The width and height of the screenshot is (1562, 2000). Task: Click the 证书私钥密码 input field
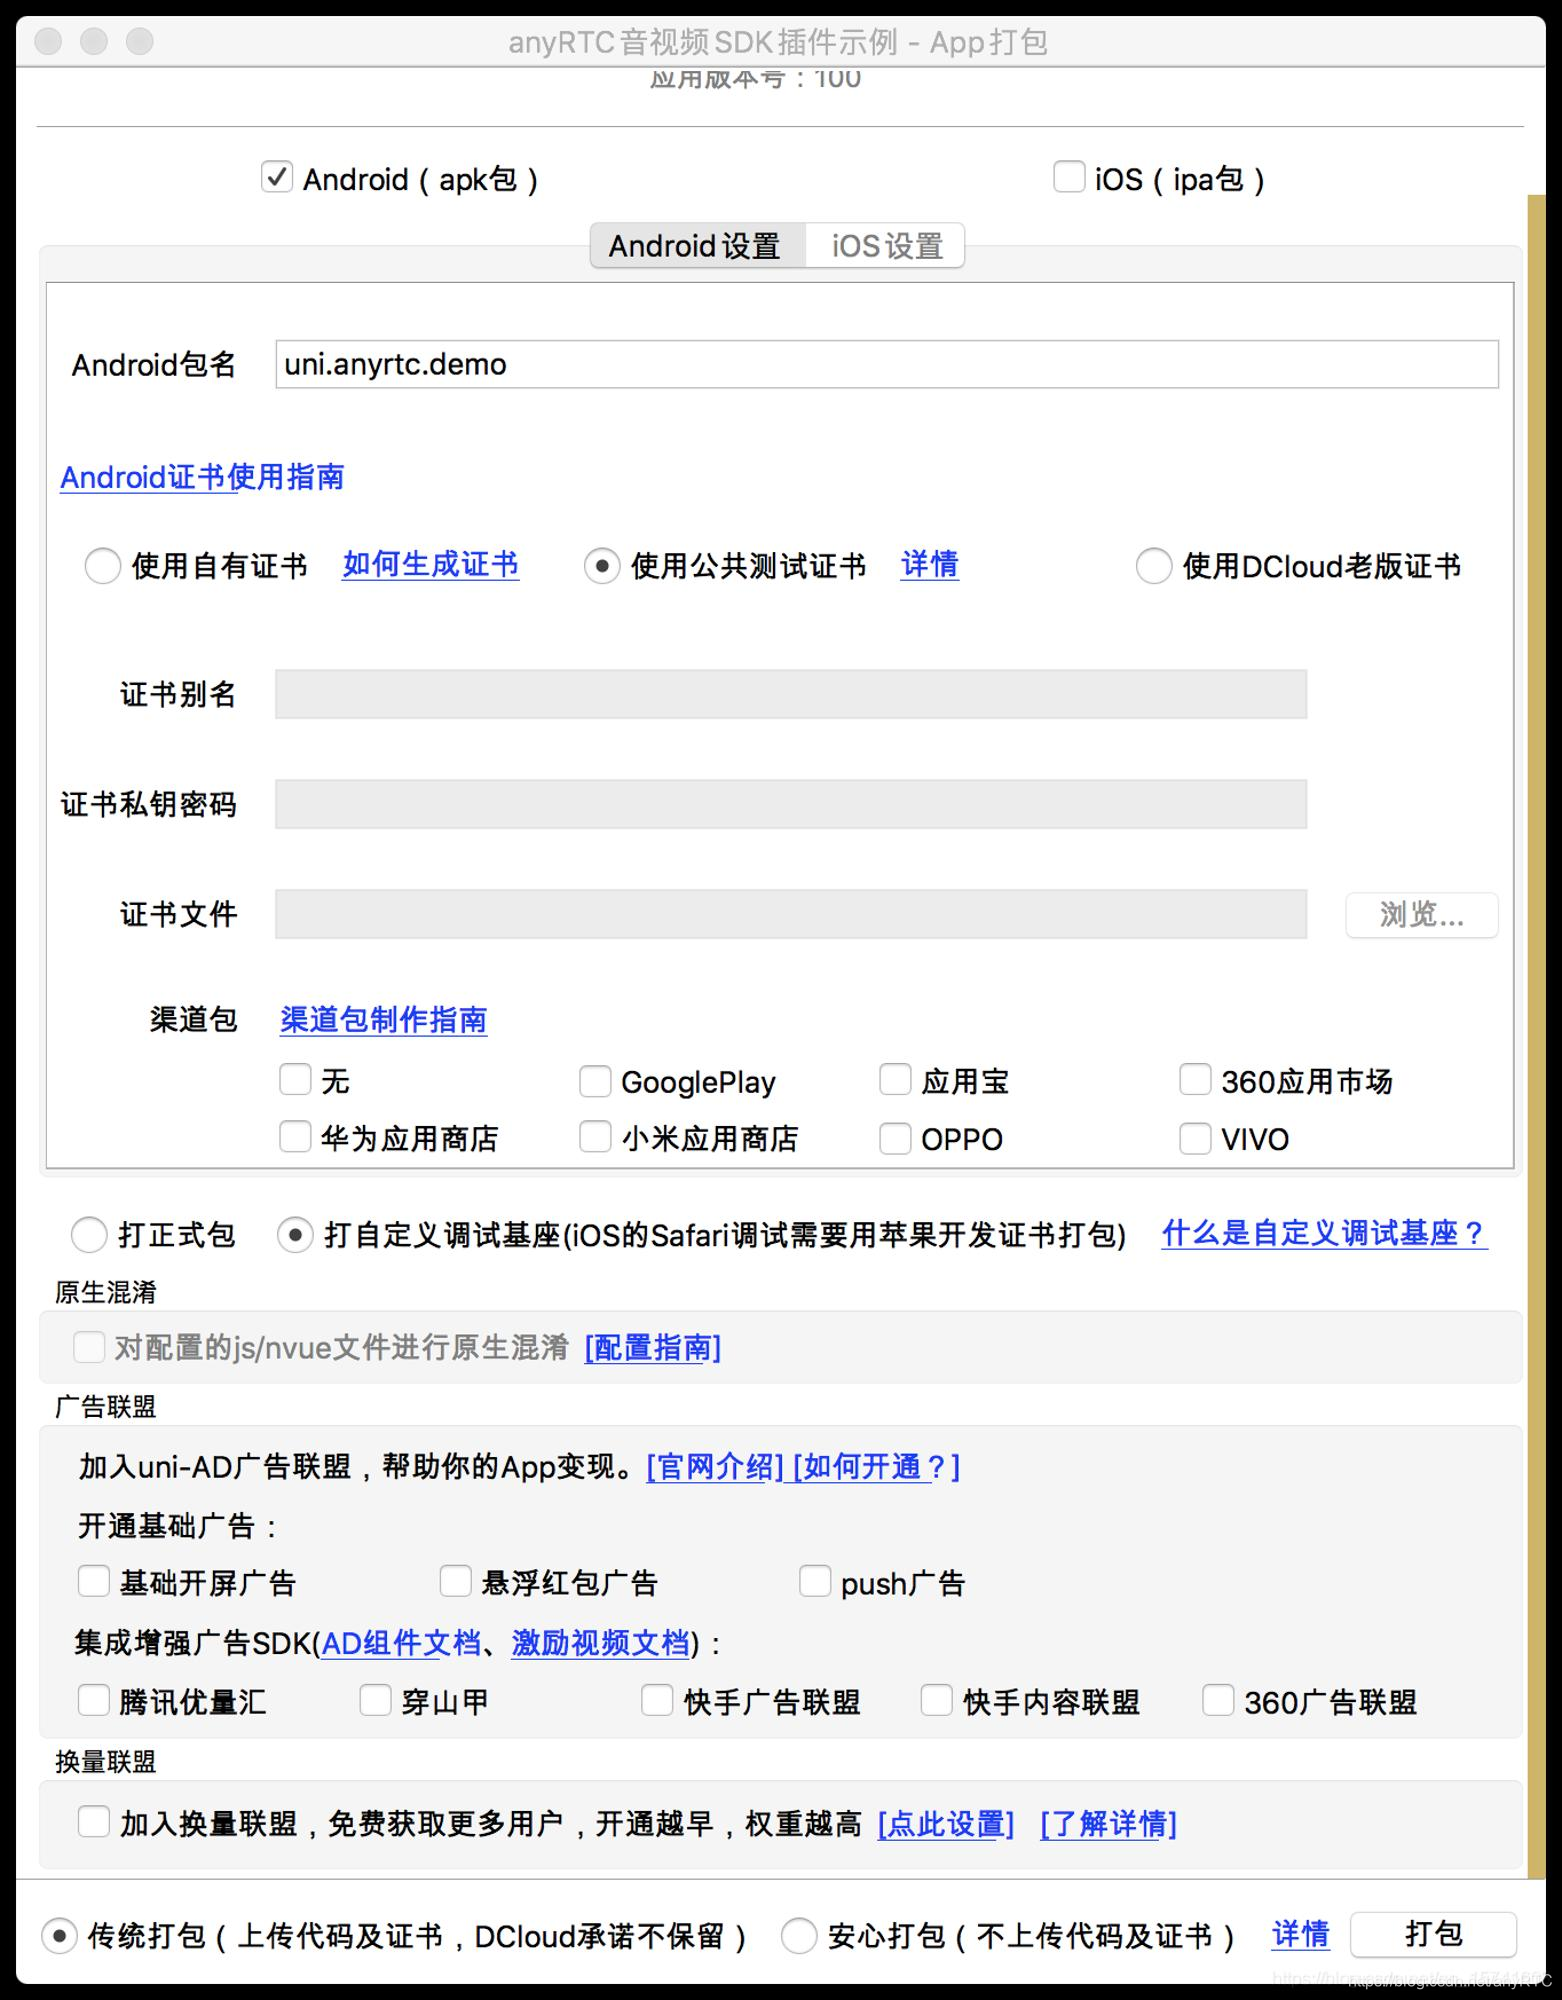(791, 804)
